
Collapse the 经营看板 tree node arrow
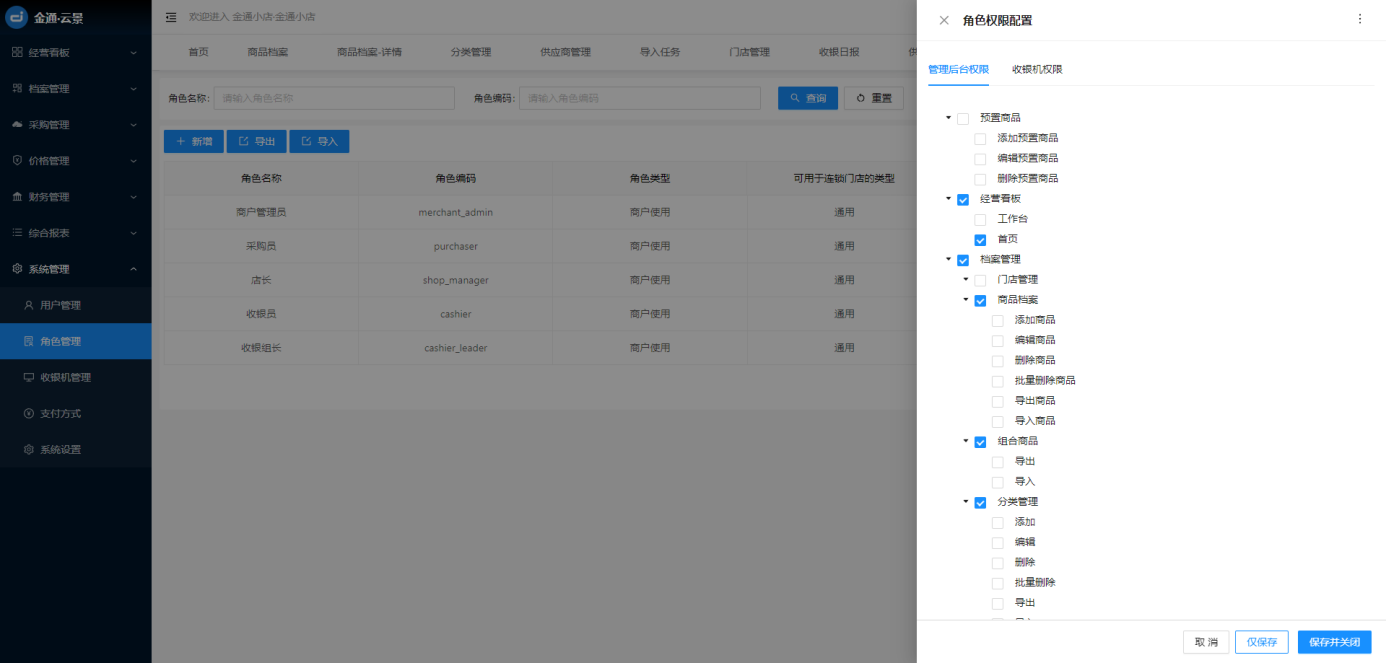[x=948, y=199]
